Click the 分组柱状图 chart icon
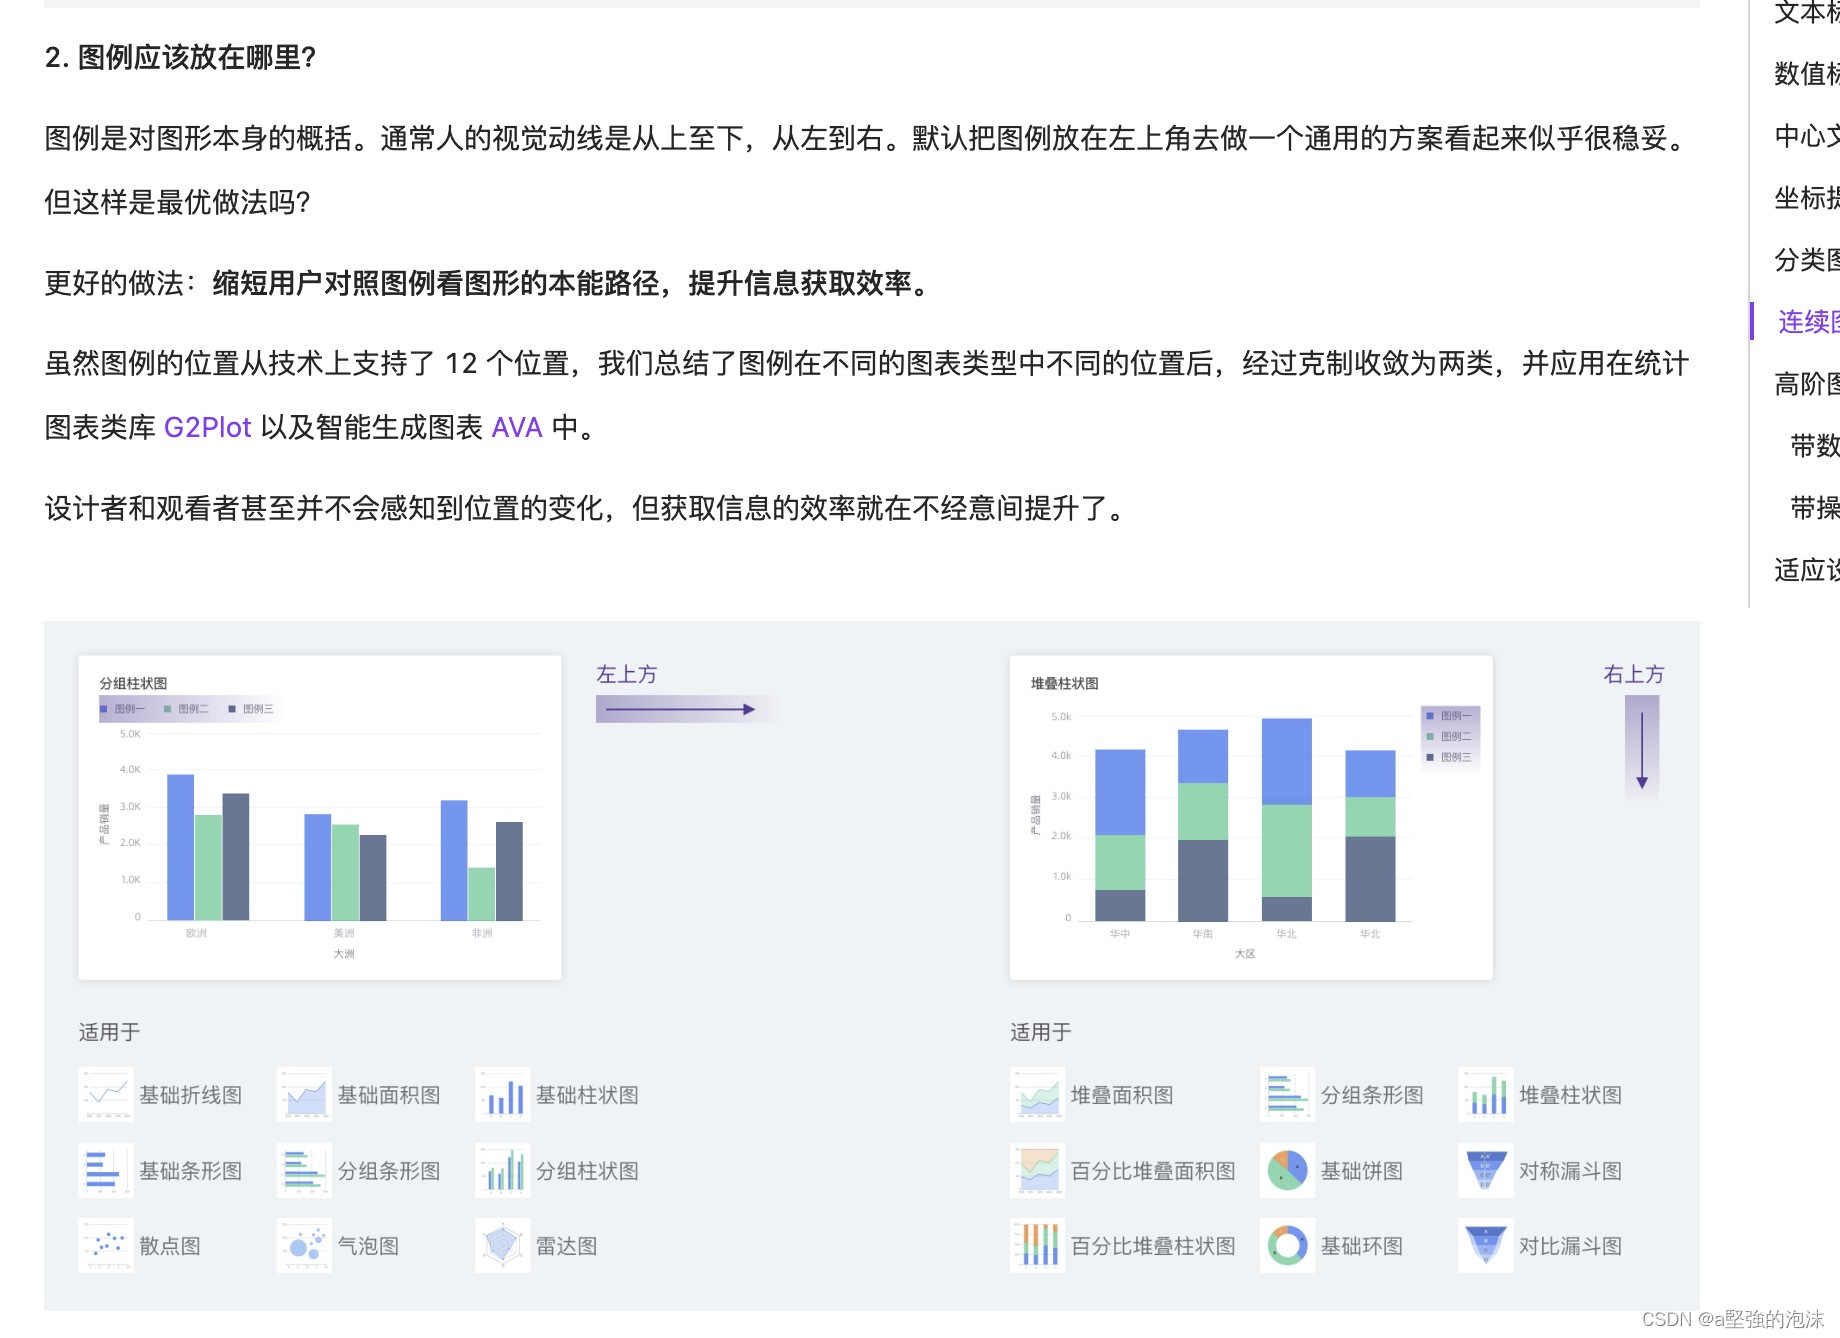Viewport: 1840px width, 1338px height. click(502, 1171)
